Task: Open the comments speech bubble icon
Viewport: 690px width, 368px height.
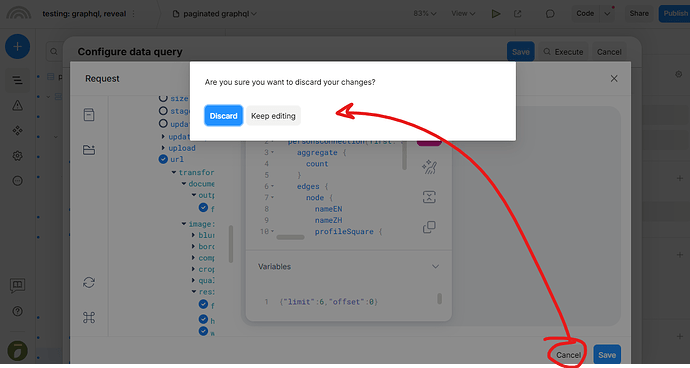Action: [x=550, y=14]
